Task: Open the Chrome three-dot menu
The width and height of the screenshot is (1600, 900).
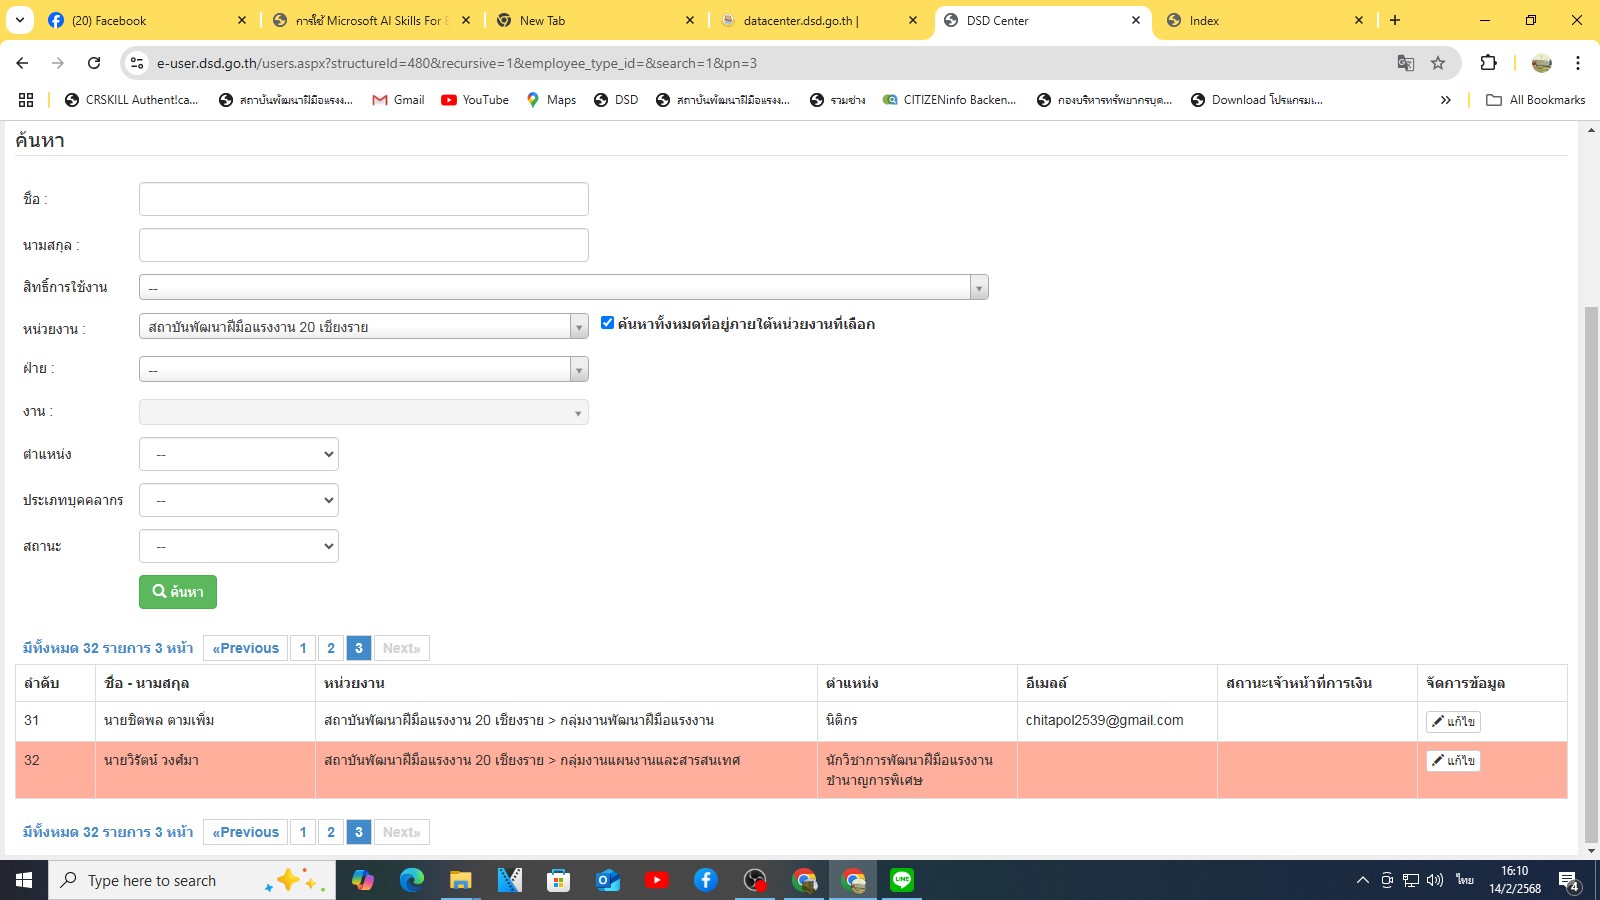Action: pyautogui.click(x=1578, y=63)
